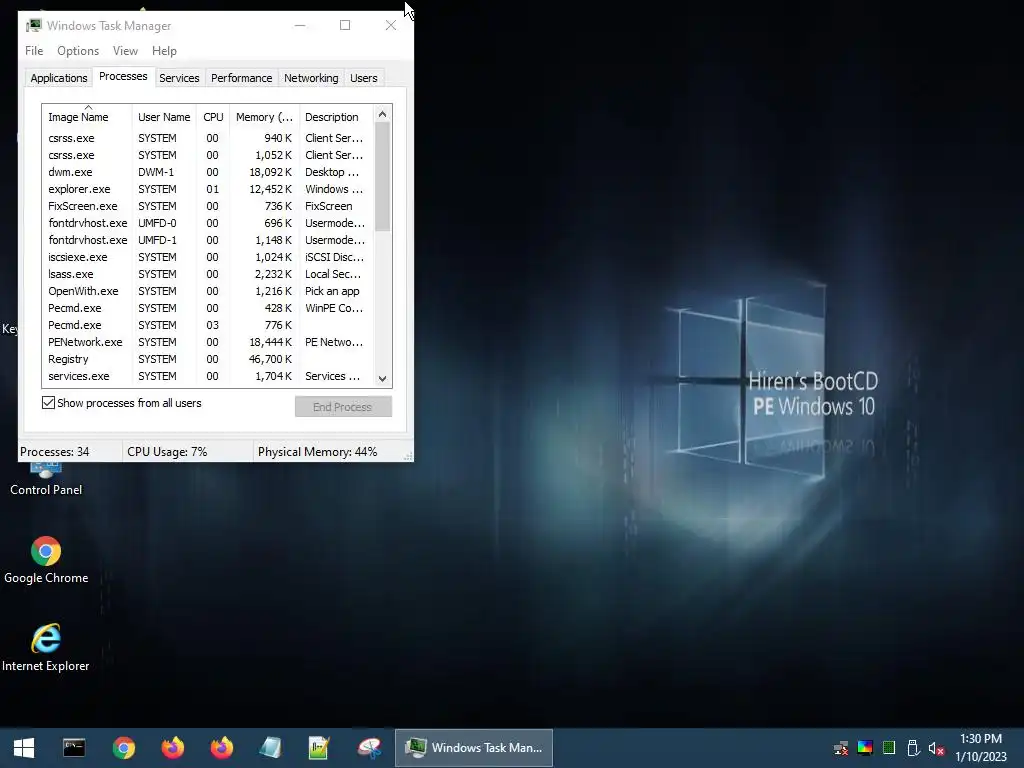Open the Snipping Tool scissors icon
Viewport: 1024px width, 768px height.
tap(369, 748)
